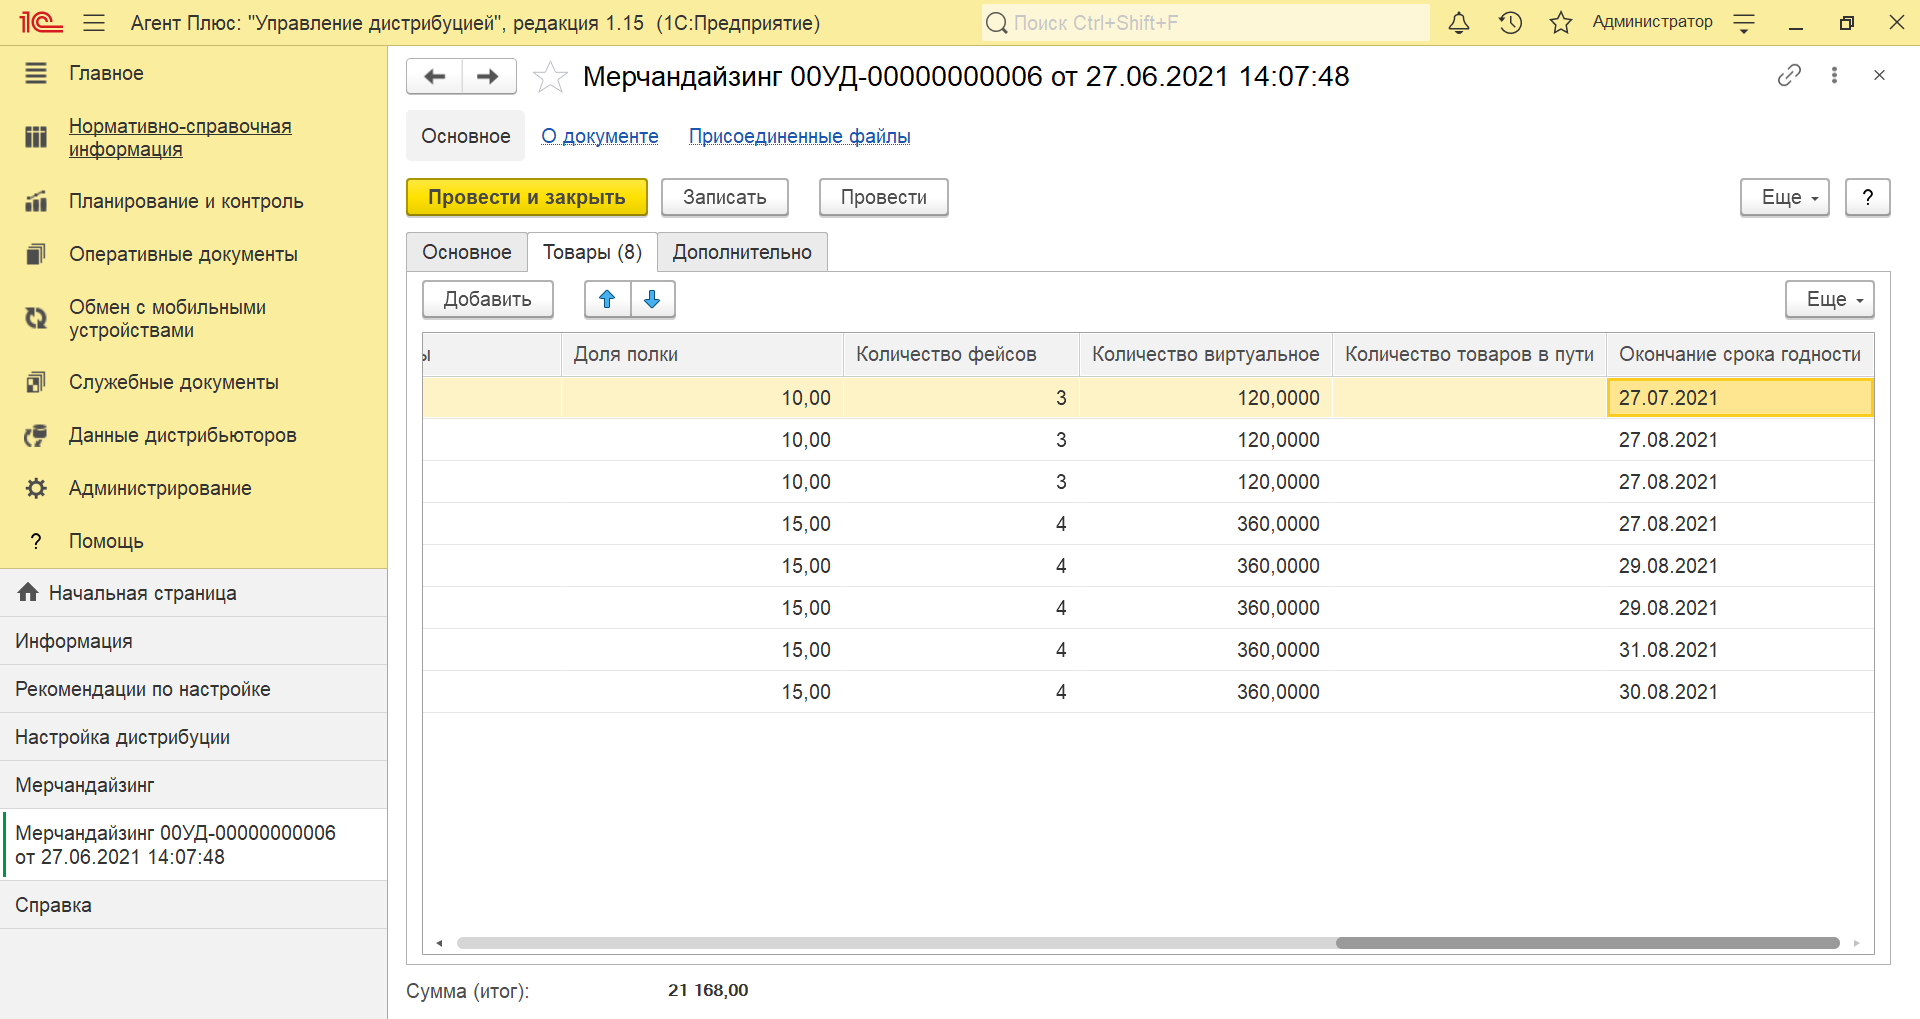Open Начальная страница home icon
The width and height of the screenshot is (1920, 1019).
[28, 592]
